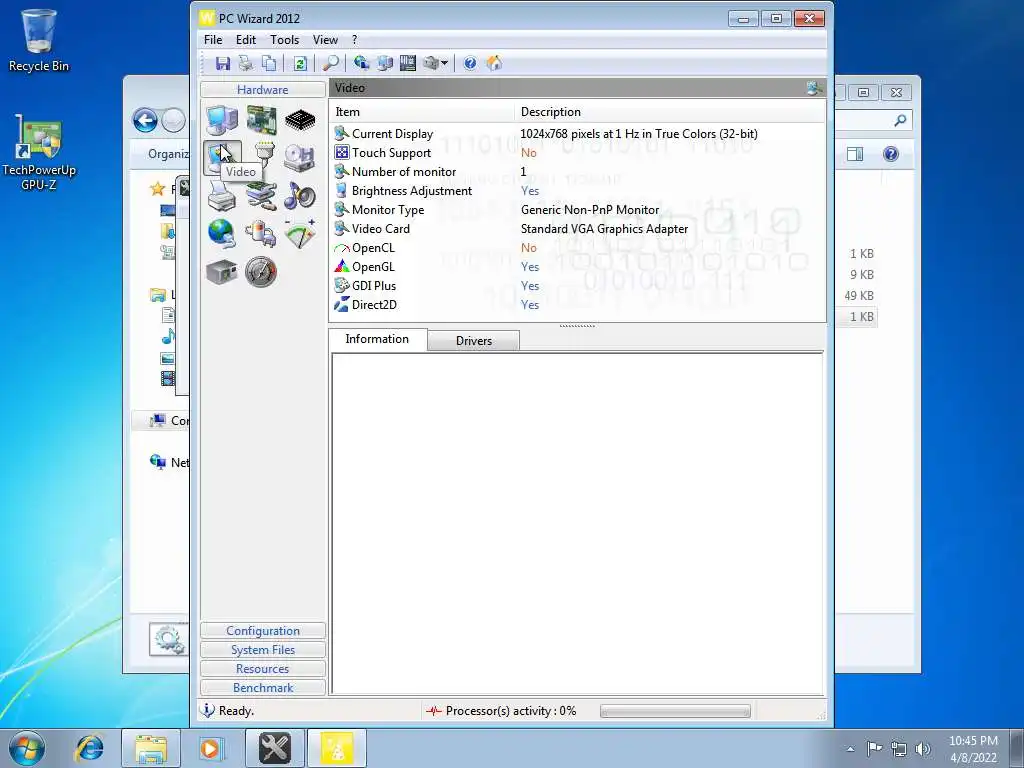Select the Direct2D row
The image size is (1024, 768).
(x=577, y=304)
